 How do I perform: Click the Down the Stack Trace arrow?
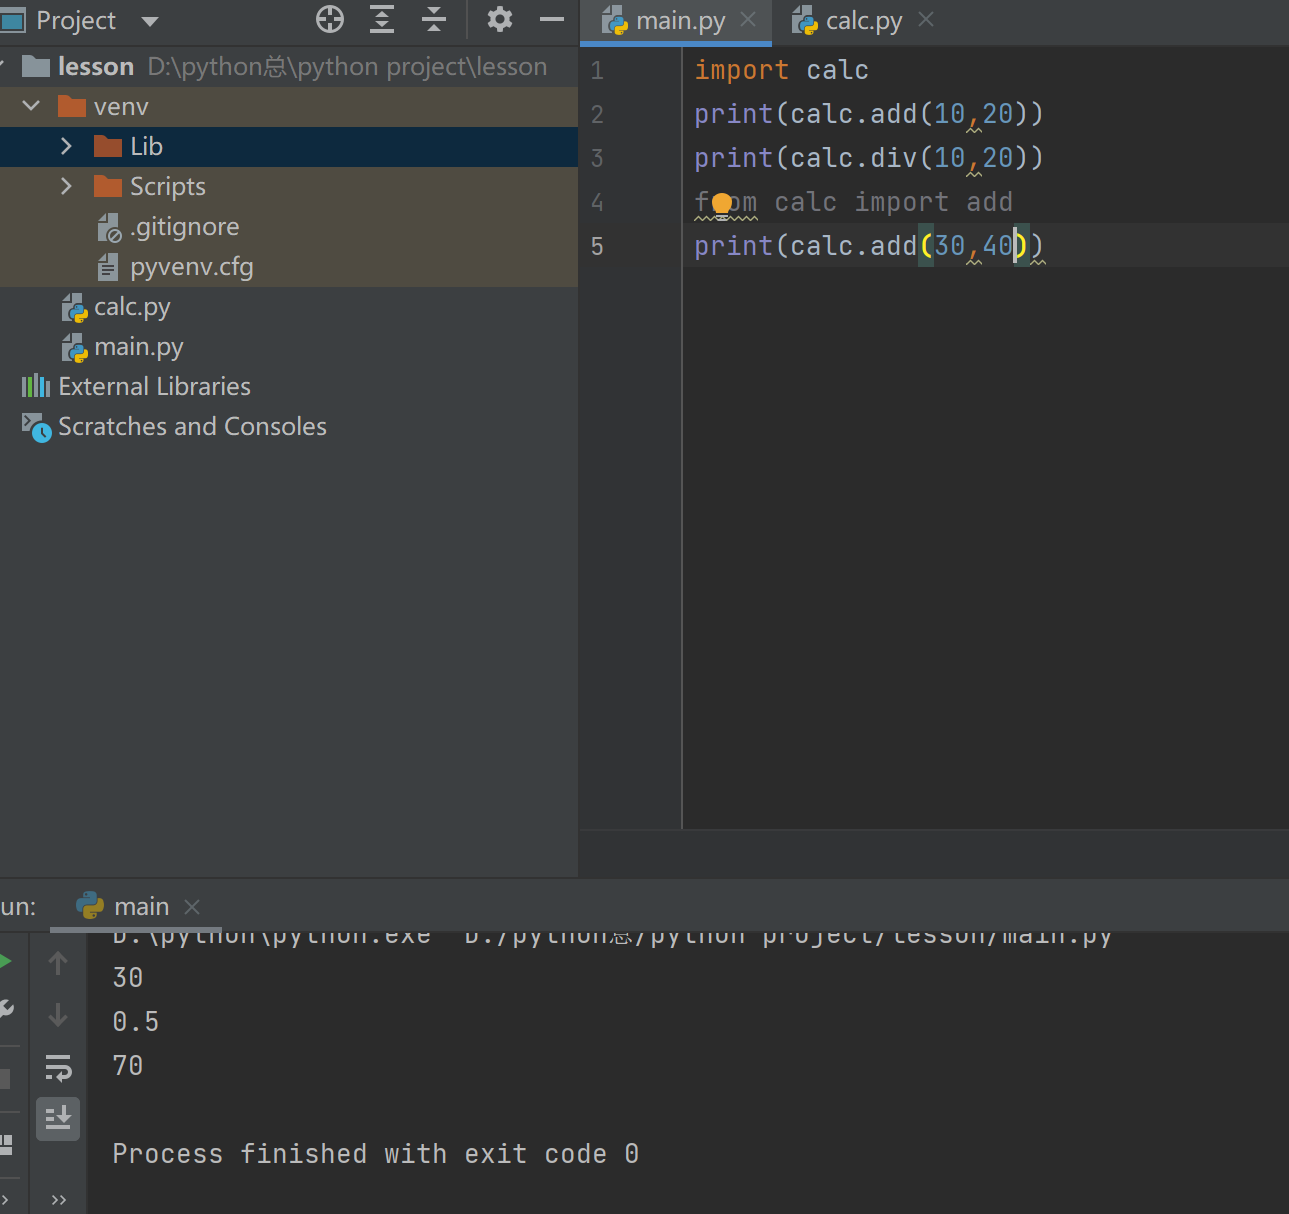58,1015
